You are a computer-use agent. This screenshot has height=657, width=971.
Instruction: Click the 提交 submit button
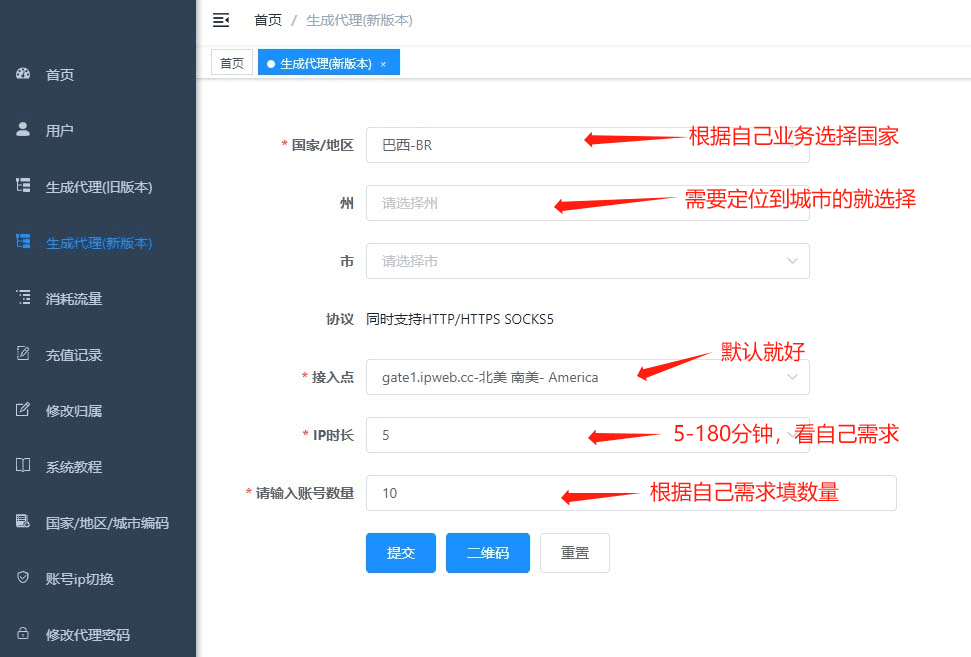[x=400, y=553]
